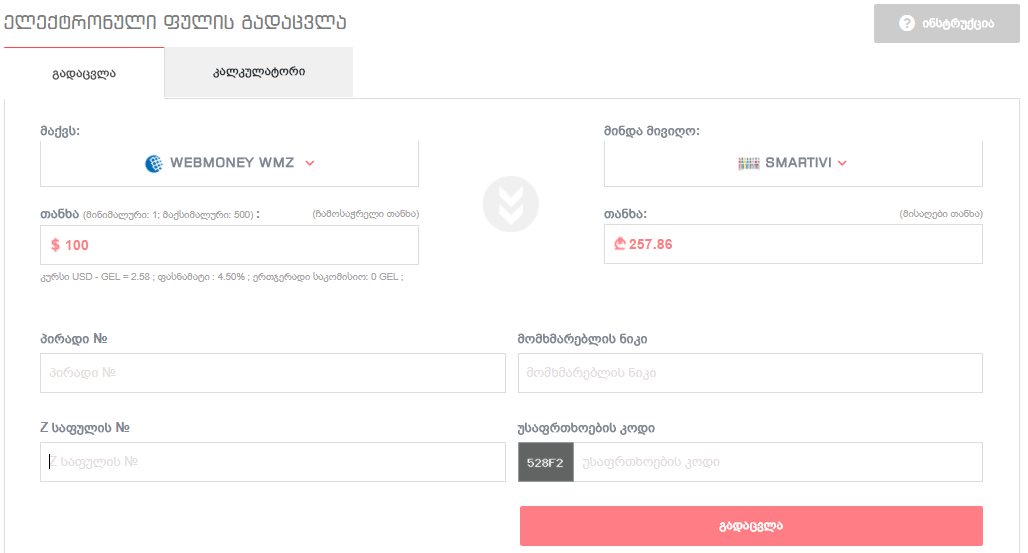Click the red გადაცვლა submit button
Screen dimensions: 1028x553
tap(751, 526)
